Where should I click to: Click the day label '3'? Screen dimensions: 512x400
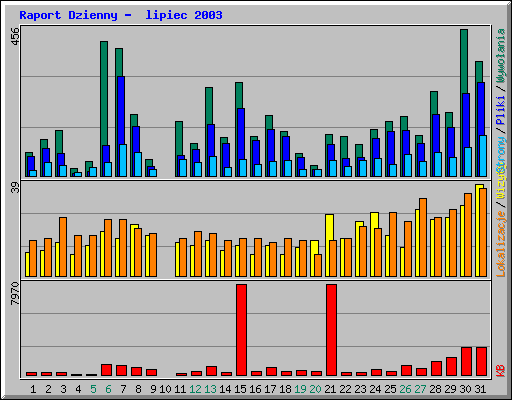coord(63,389)
